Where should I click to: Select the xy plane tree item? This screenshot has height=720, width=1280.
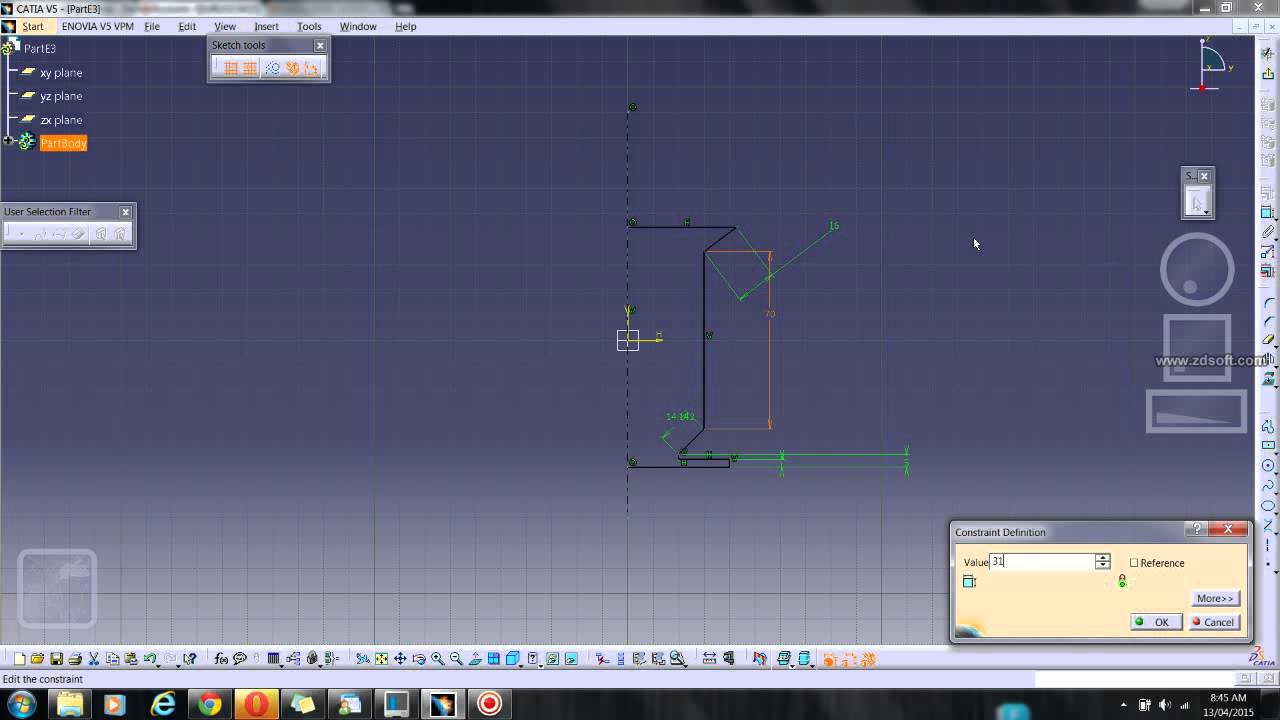pyautogui.click(x=61, y=73)
